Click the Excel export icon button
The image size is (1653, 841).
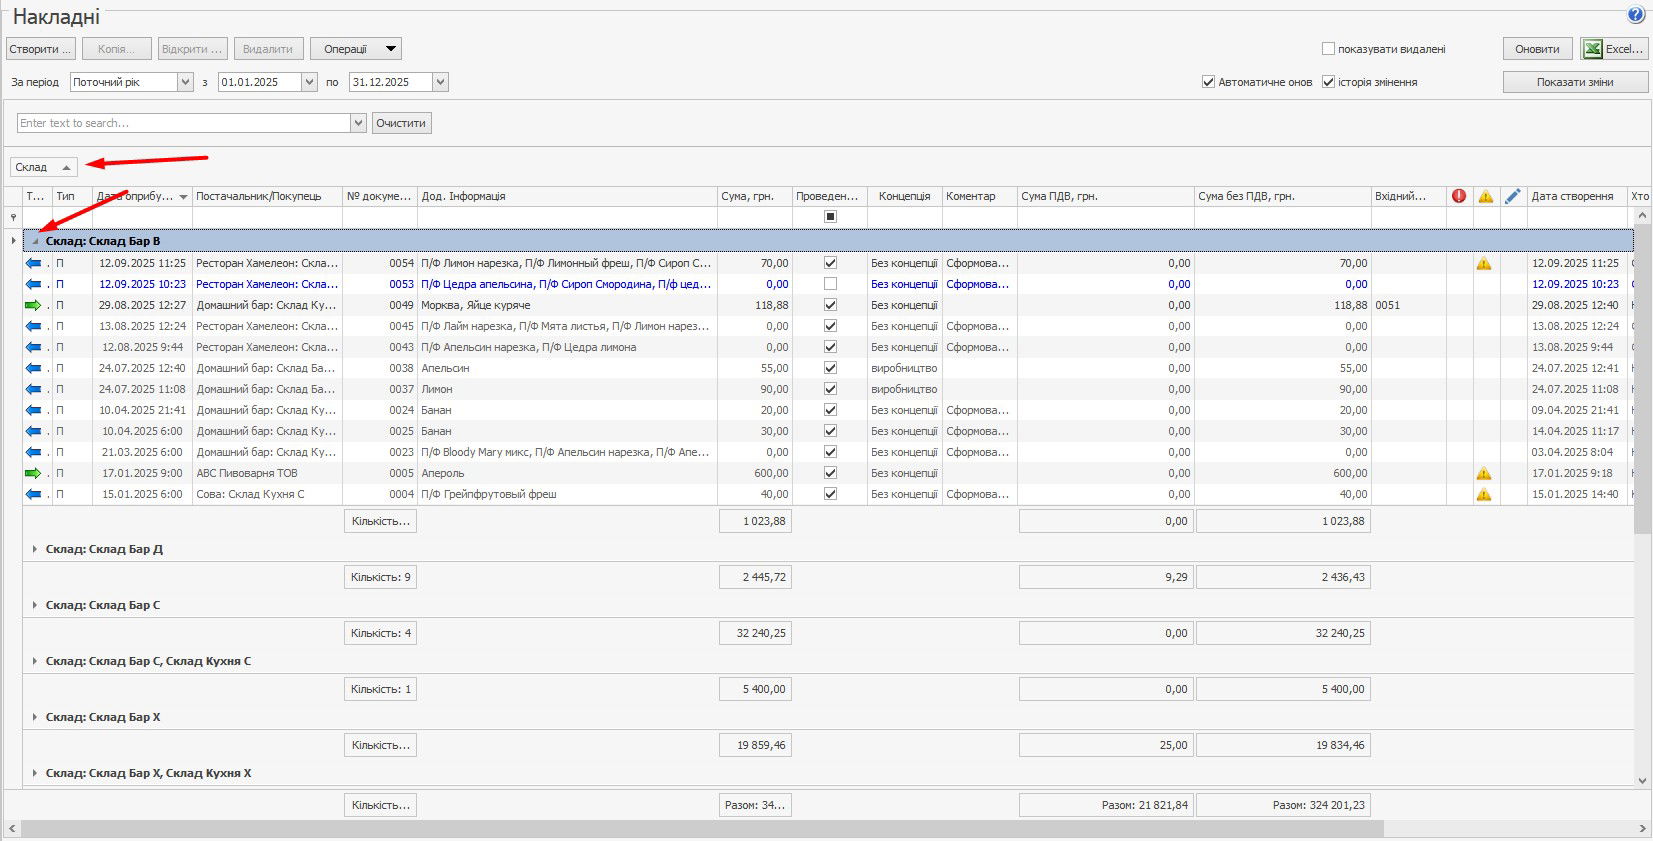pos(1614,49)
